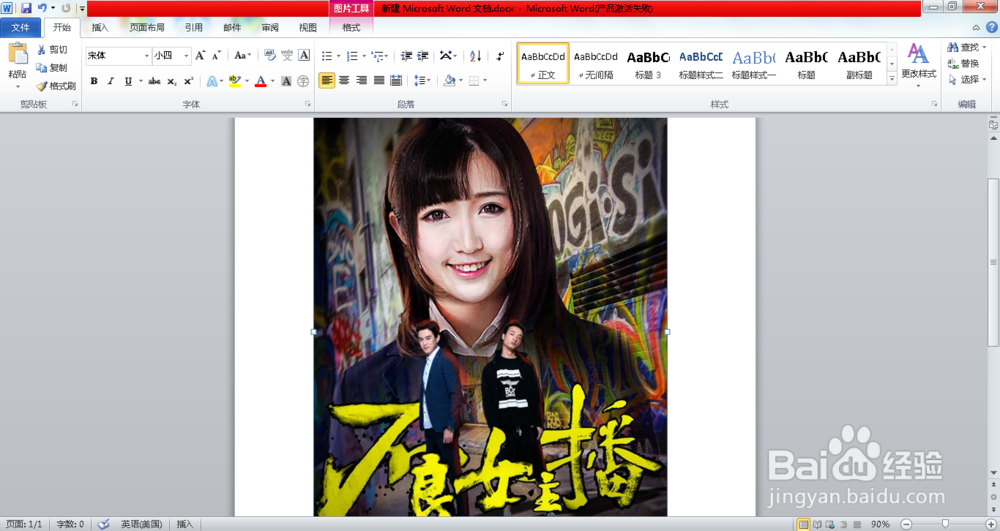This screenshot has height=531, width=1000.
Task: Click the Subscript x₂ icon
Action: click(172, 81)
